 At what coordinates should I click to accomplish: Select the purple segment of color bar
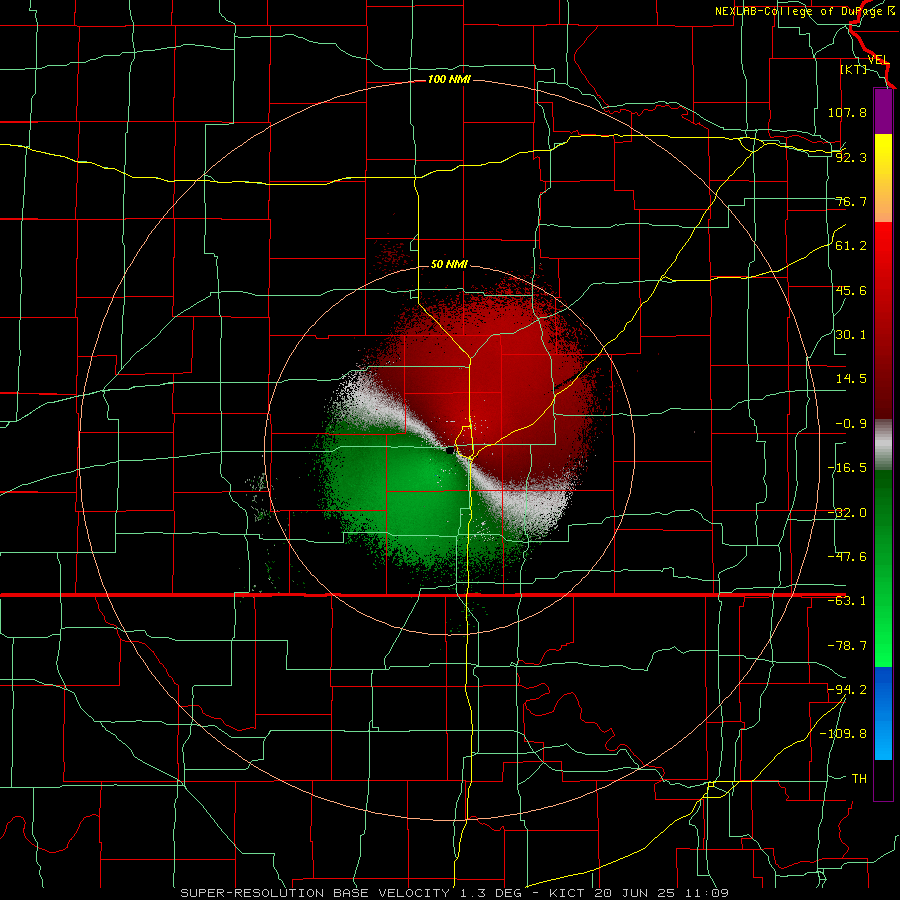point(883,112)
